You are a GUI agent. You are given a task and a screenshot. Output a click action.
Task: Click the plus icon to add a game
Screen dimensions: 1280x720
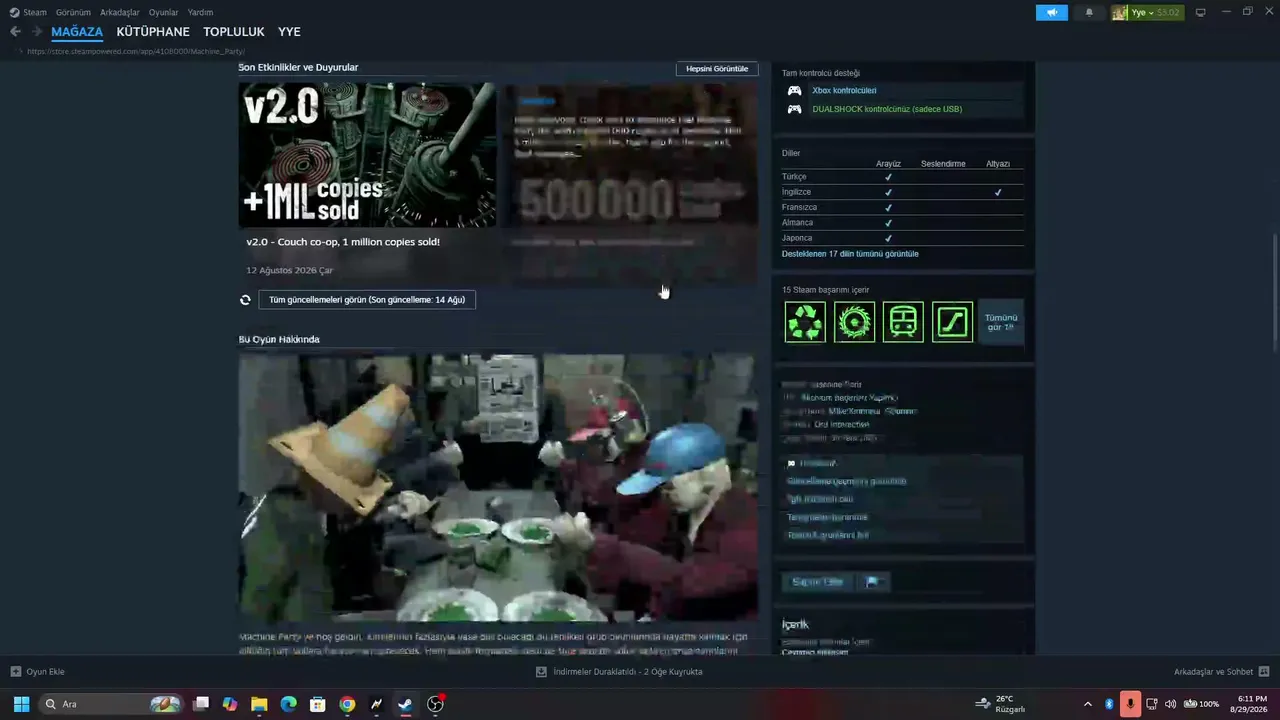click(15, 672)
